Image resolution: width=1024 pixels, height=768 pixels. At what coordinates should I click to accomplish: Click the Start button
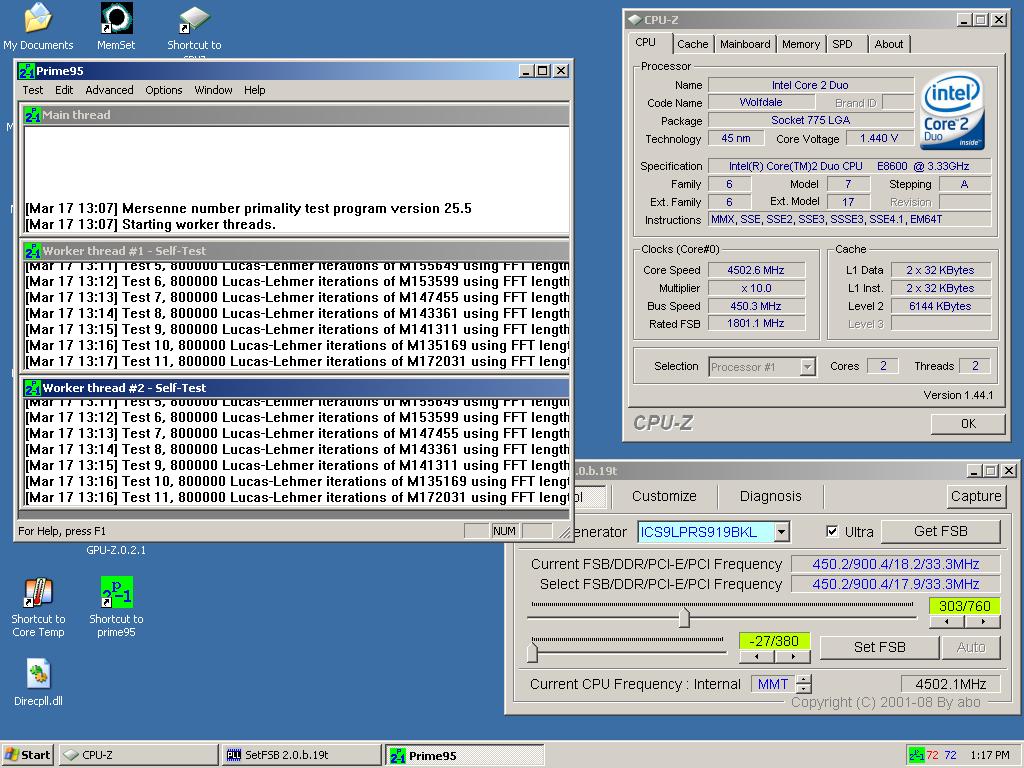click(x=27, y=755)
